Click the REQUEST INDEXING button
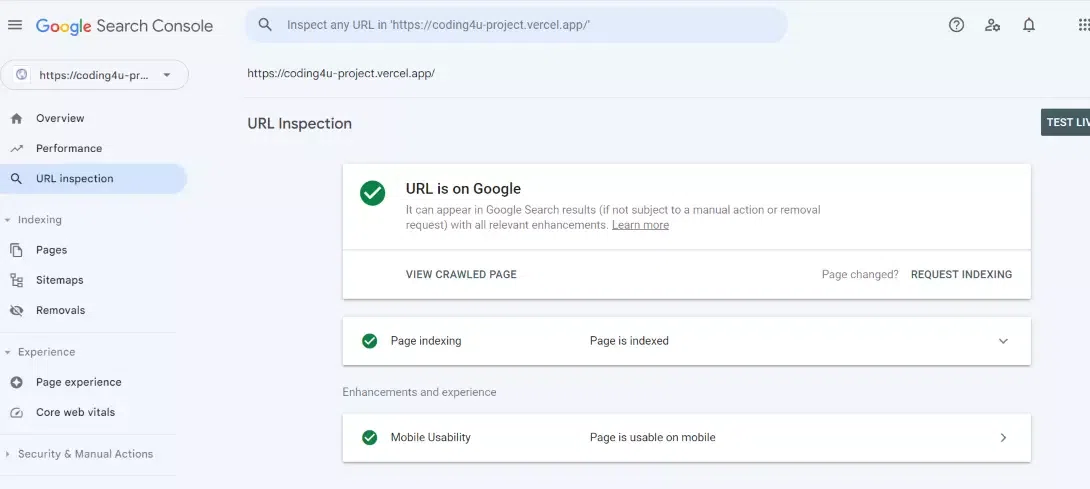The width and height of the screenshot is (1090, 489). (961, 274)
